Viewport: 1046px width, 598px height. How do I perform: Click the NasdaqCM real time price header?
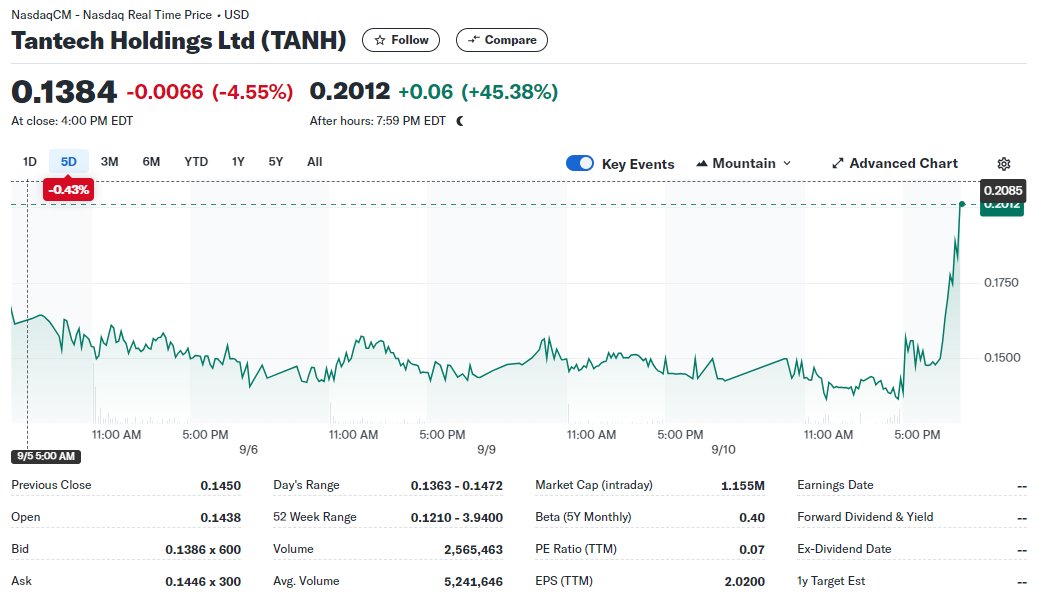130,15
